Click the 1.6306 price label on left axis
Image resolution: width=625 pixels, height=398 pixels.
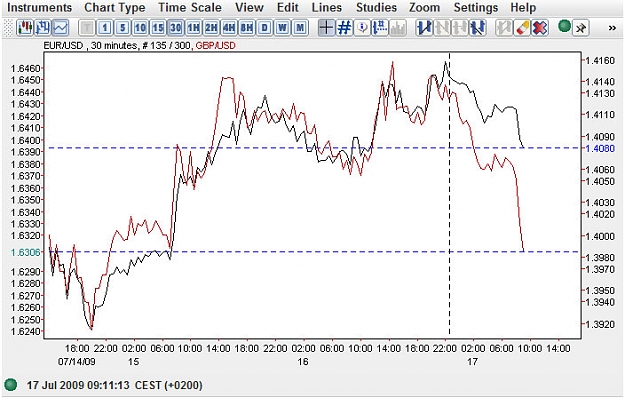click(x=26, y=253)
